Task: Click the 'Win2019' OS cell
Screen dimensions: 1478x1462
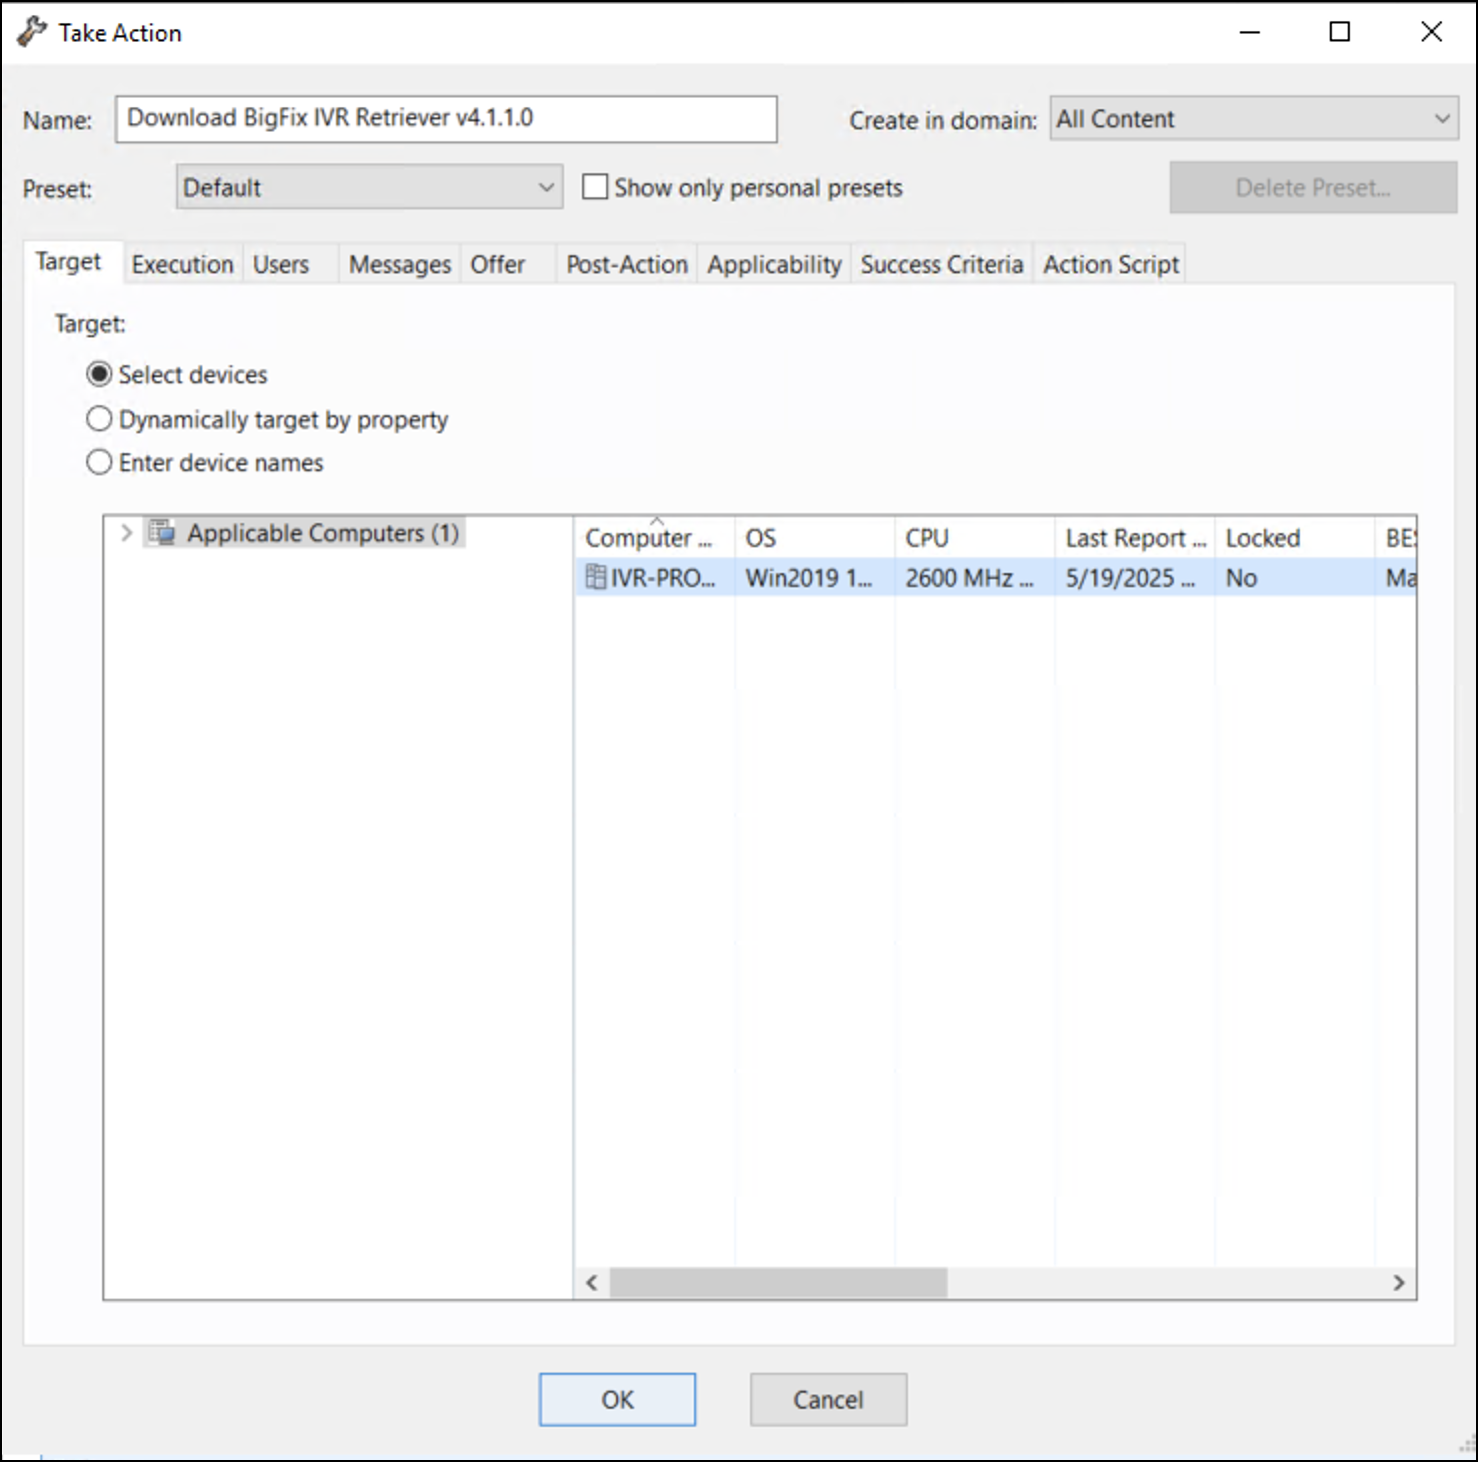Action: pyautogui.click(x=814, y=578)
